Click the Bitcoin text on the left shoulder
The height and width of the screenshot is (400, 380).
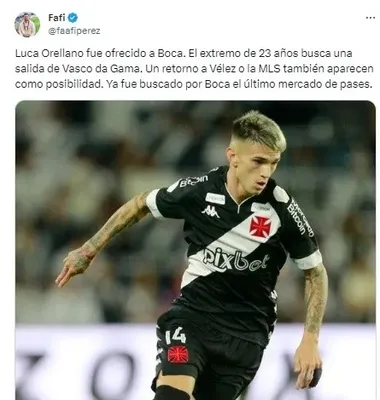pos(193,181)
